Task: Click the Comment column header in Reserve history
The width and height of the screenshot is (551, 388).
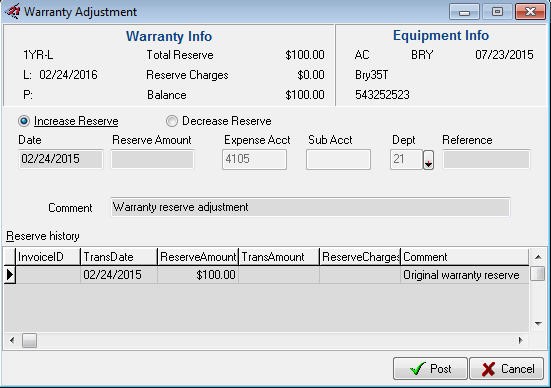Action: [465, 257]
